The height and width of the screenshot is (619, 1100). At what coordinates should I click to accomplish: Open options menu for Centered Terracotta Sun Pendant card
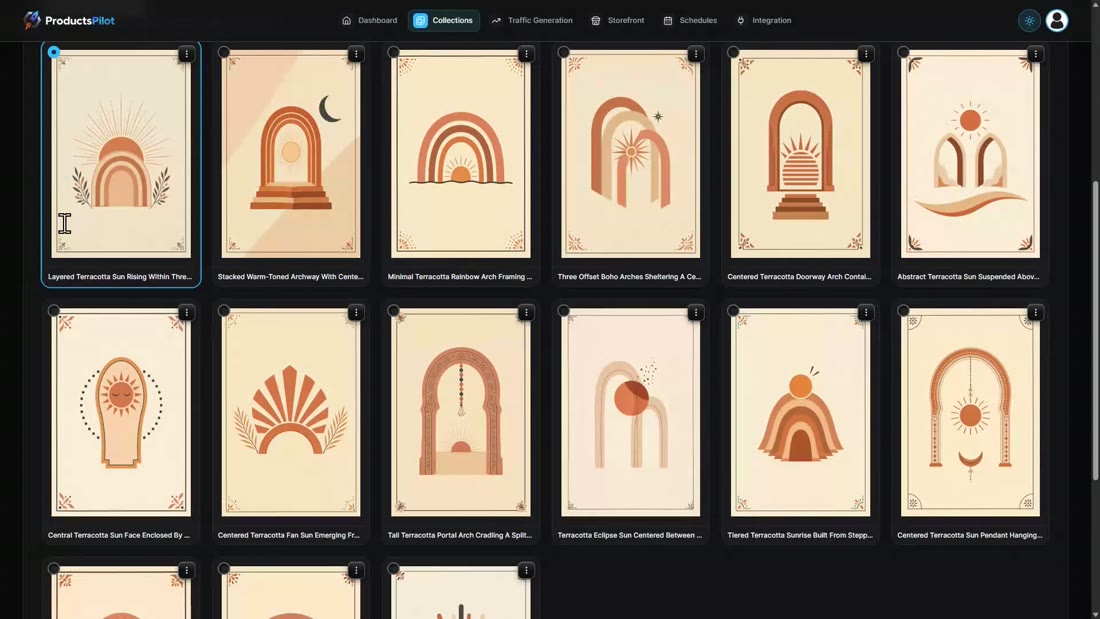tap(1035, 312)
